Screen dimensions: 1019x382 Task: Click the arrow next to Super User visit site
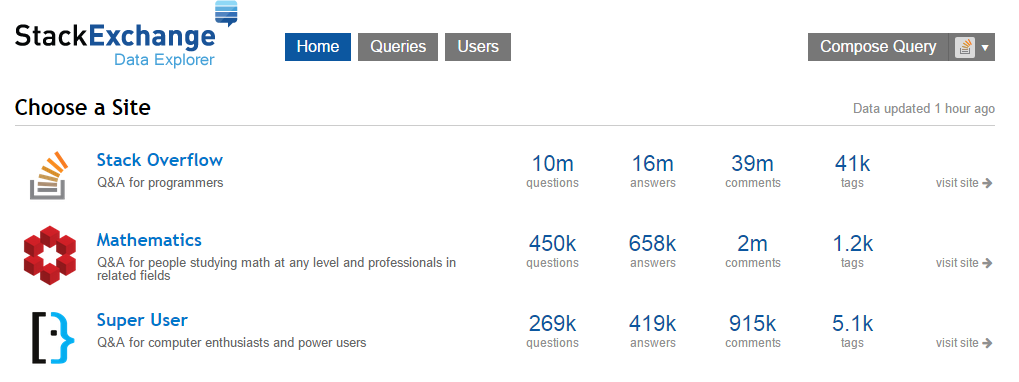pyautogui.click(x=988, y=343)
